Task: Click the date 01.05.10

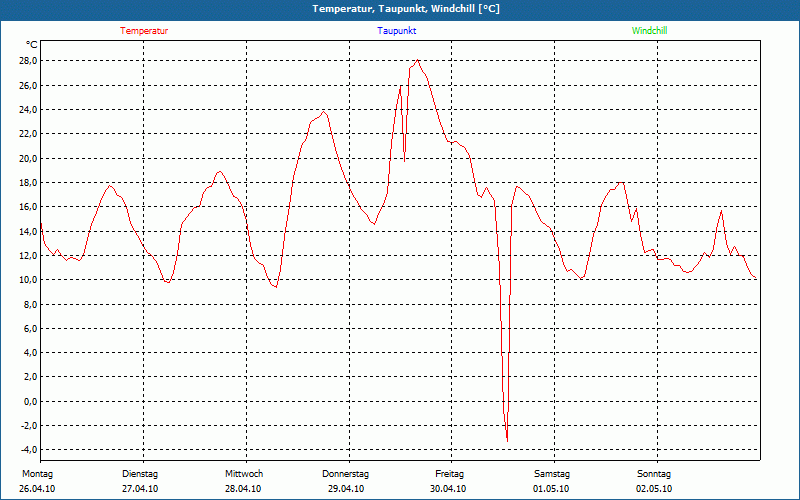Action: (551, 489)
